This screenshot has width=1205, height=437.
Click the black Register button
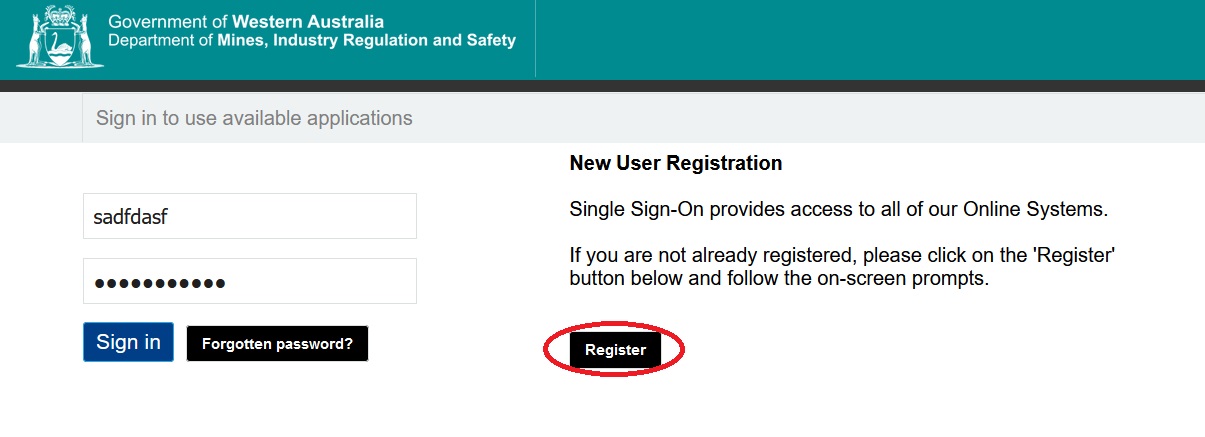pyautogui.click(x=615, y=350)
